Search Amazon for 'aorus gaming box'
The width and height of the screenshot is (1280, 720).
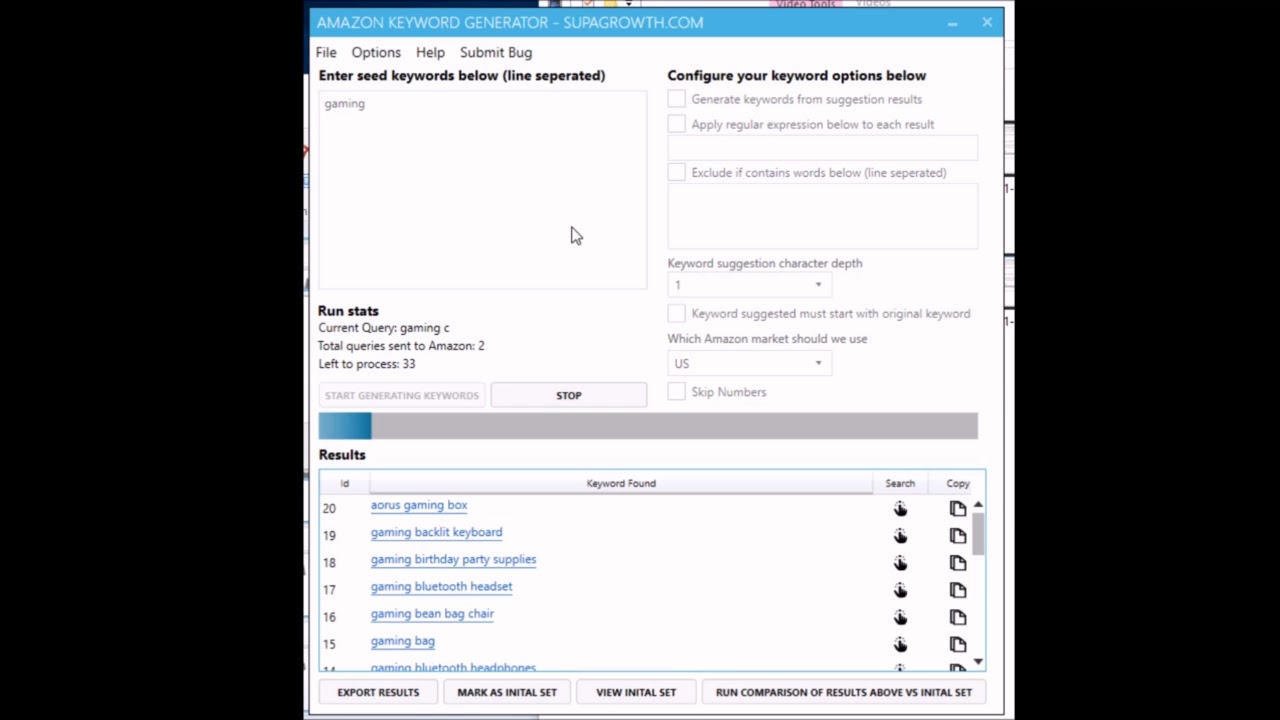(900, 509)
